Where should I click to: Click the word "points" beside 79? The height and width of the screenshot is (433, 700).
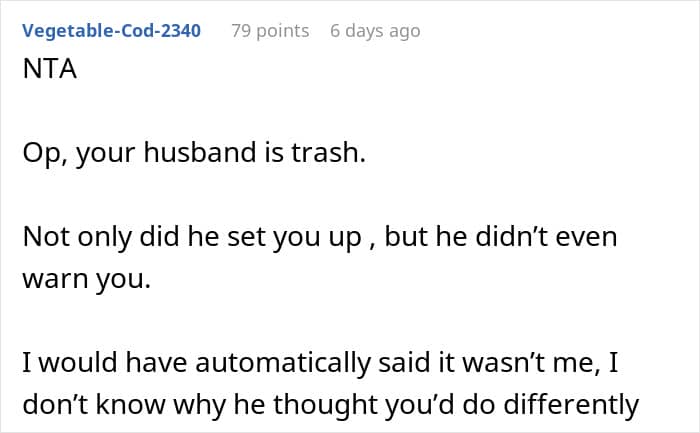click(x=283, y=31)
